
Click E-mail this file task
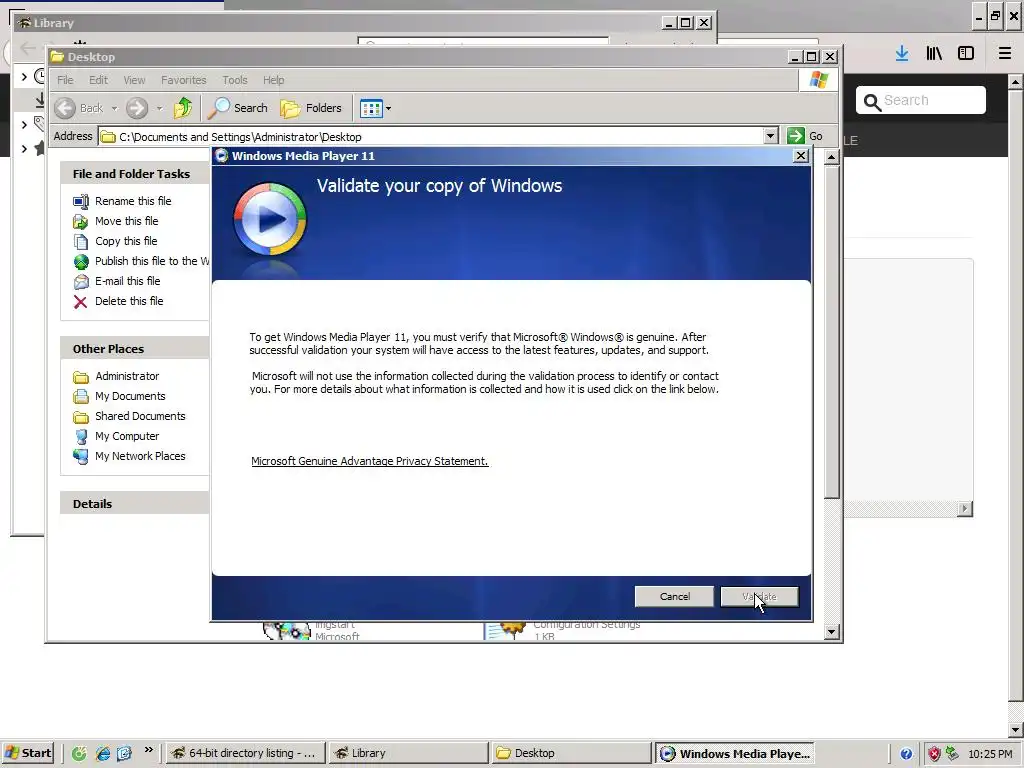127,281
